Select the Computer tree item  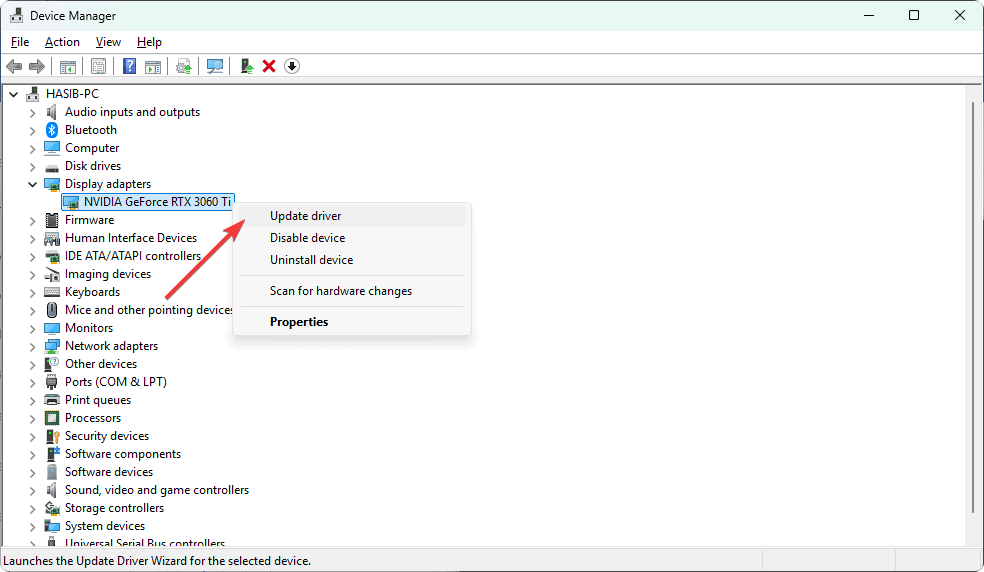[x=92, y=148]
